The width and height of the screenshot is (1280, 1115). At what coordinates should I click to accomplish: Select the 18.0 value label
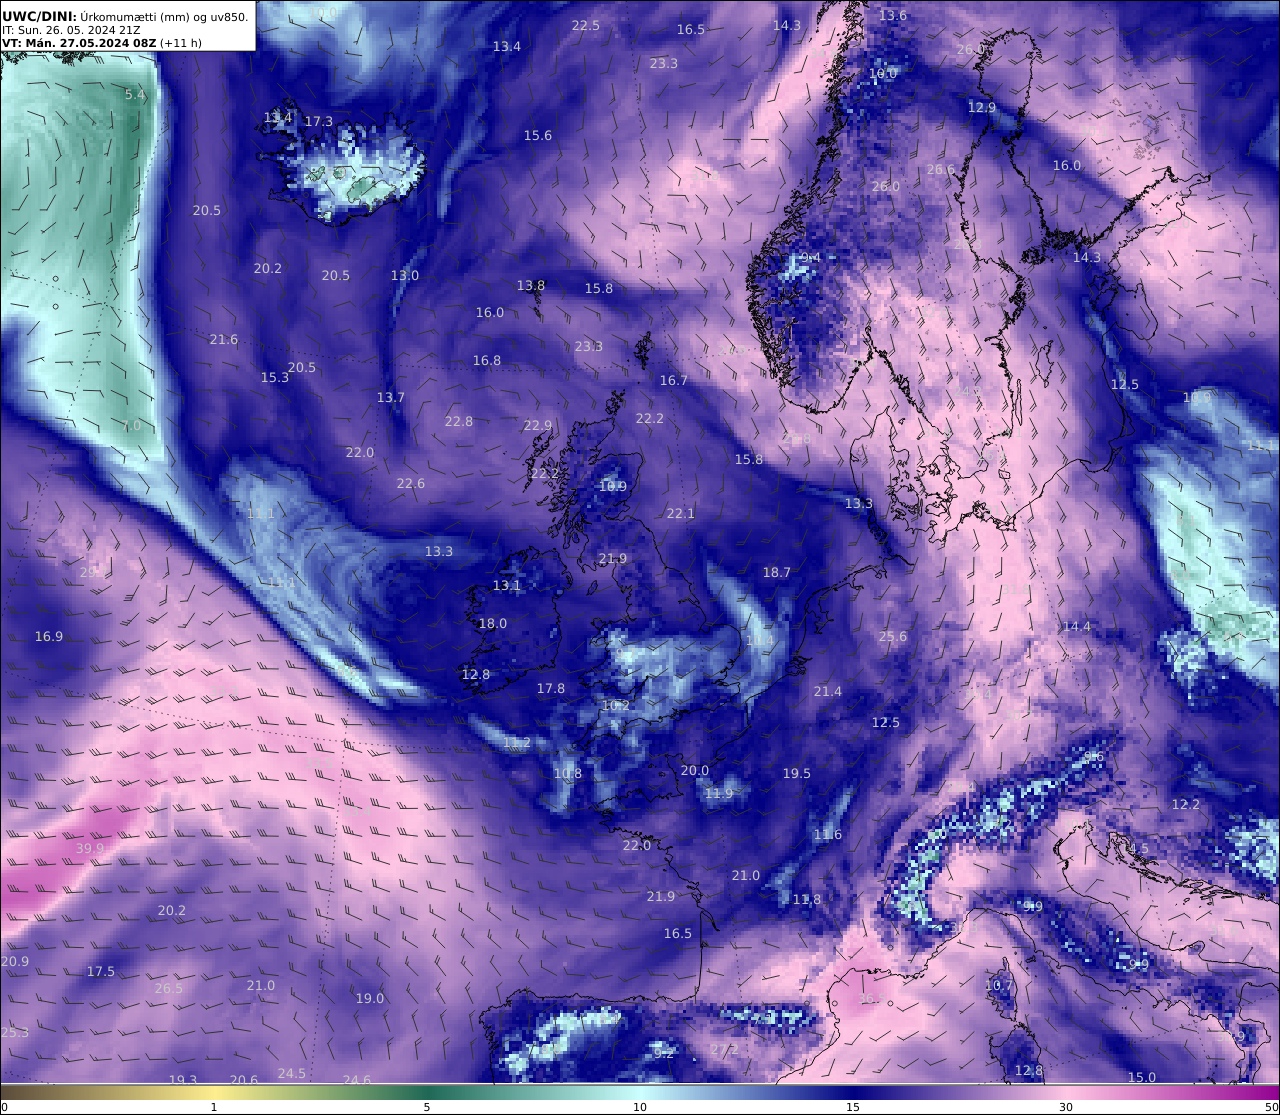(x=493, y=623)
